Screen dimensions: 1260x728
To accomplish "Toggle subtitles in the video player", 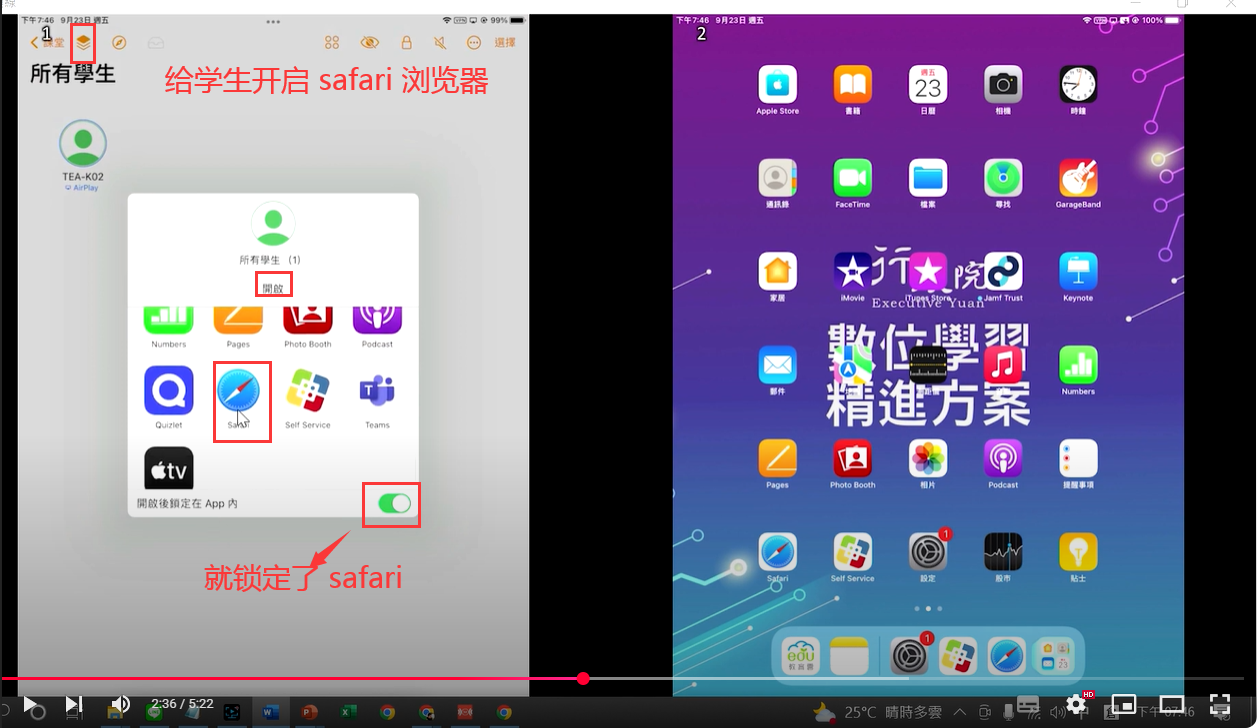I will point(1028,704).
